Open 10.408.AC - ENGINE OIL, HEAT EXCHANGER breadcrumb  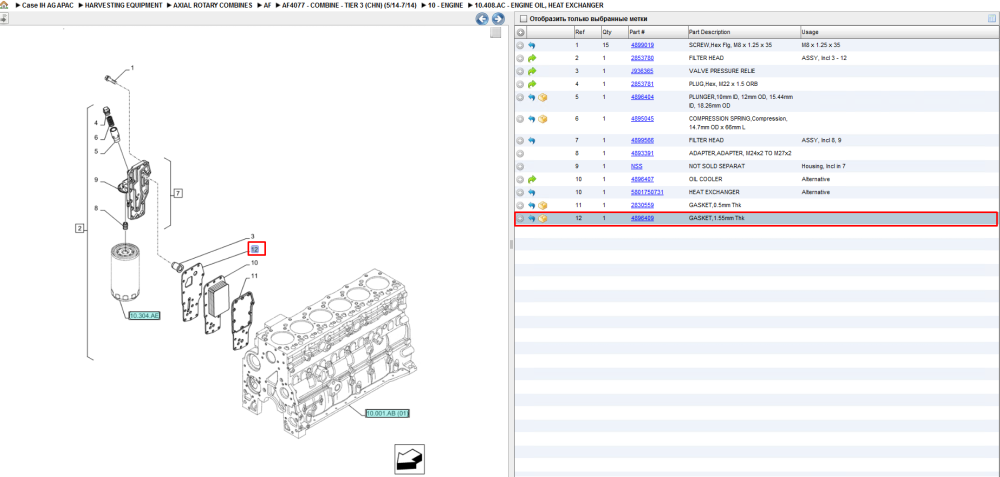[539, 5]
